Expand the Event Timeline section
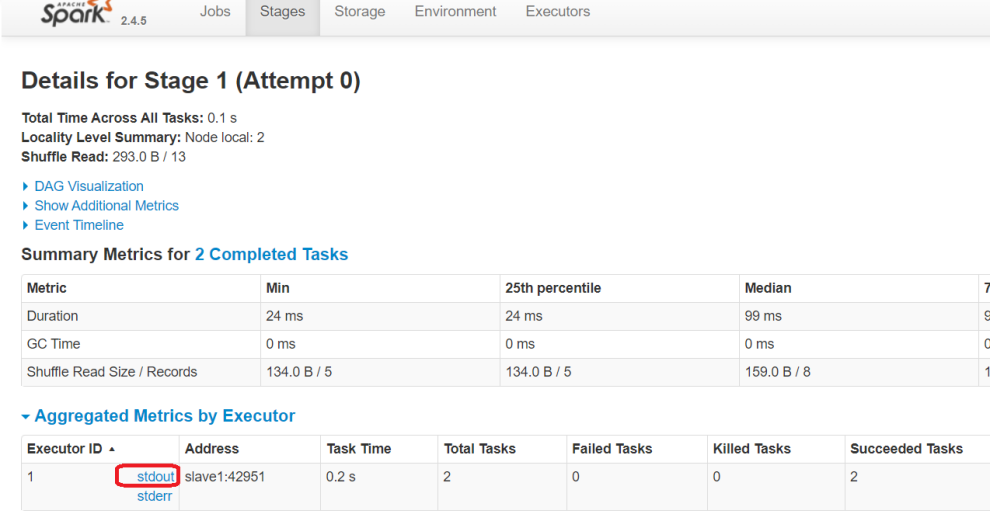990x521 pixels. pos(78,225)
